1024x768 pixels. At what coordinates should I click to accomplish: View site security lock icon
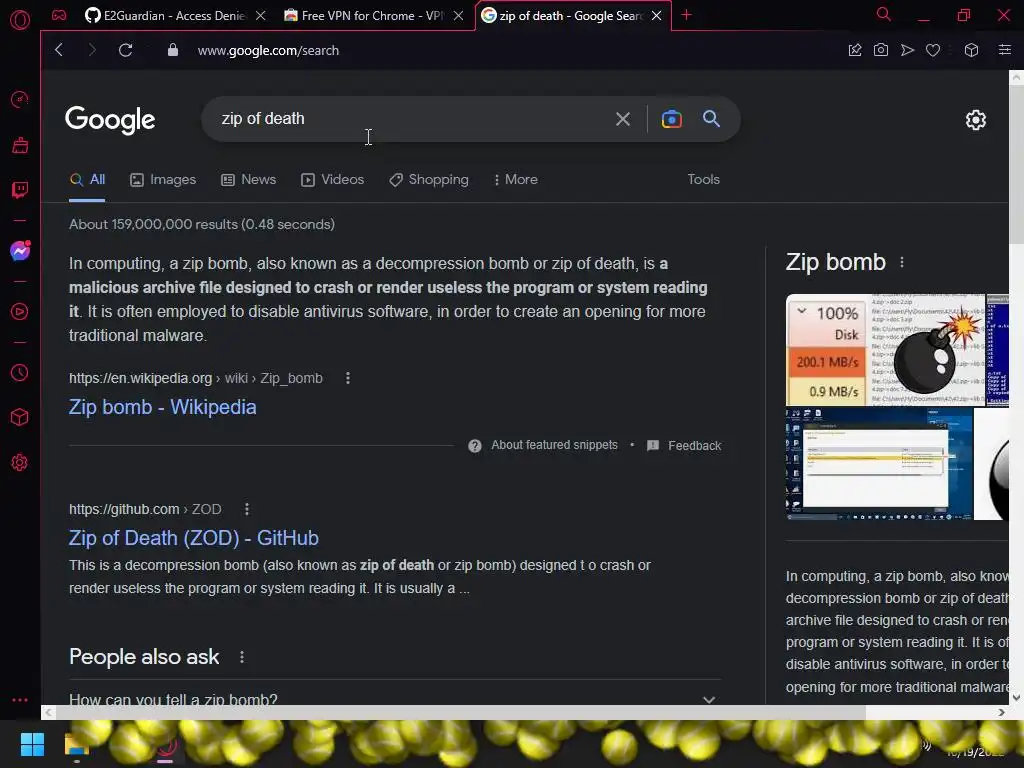[172, 50]
